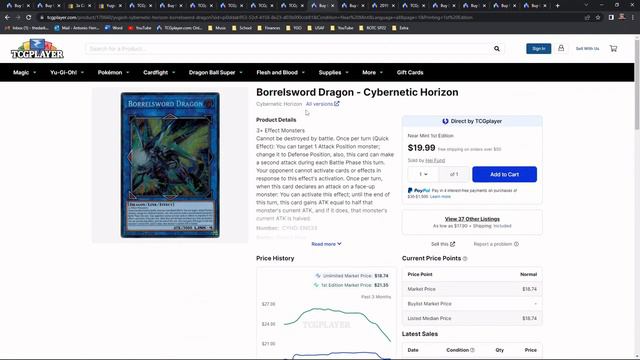
Task: Toggle the Unlimited Market Price legend icon
Action: click(318, 276)
